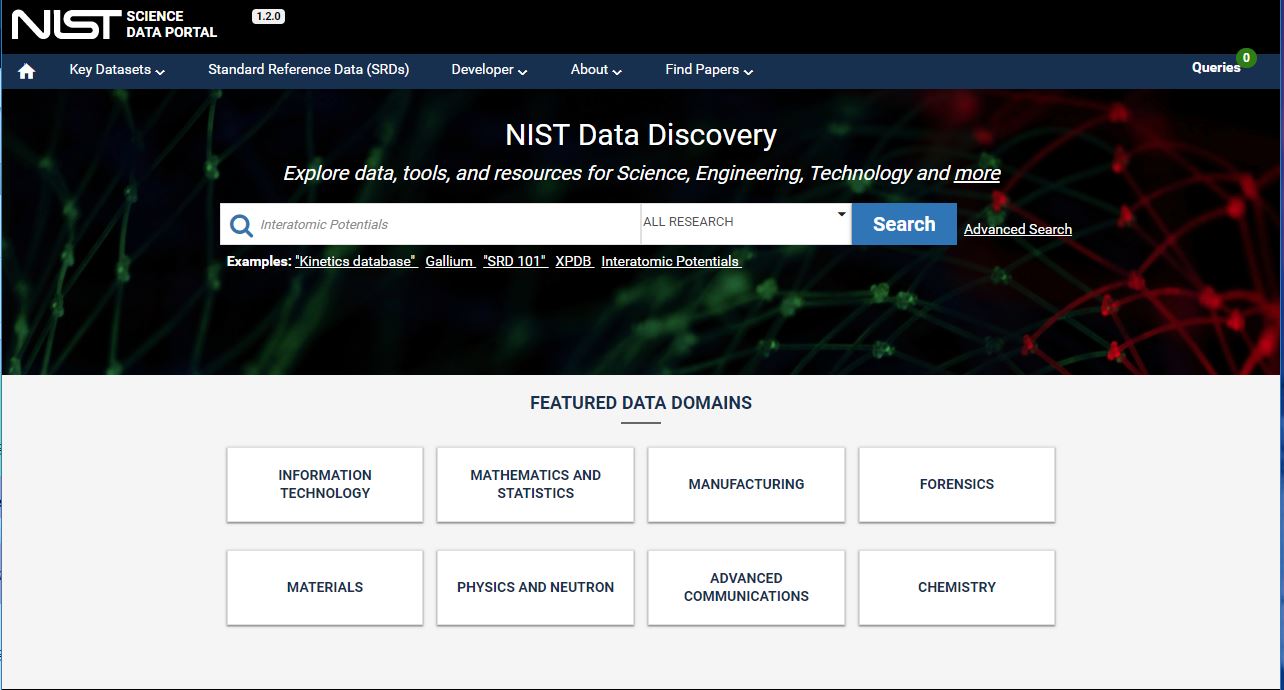Expand the About menu
This screenshot has height=690, width=1284.
[596, 70]
